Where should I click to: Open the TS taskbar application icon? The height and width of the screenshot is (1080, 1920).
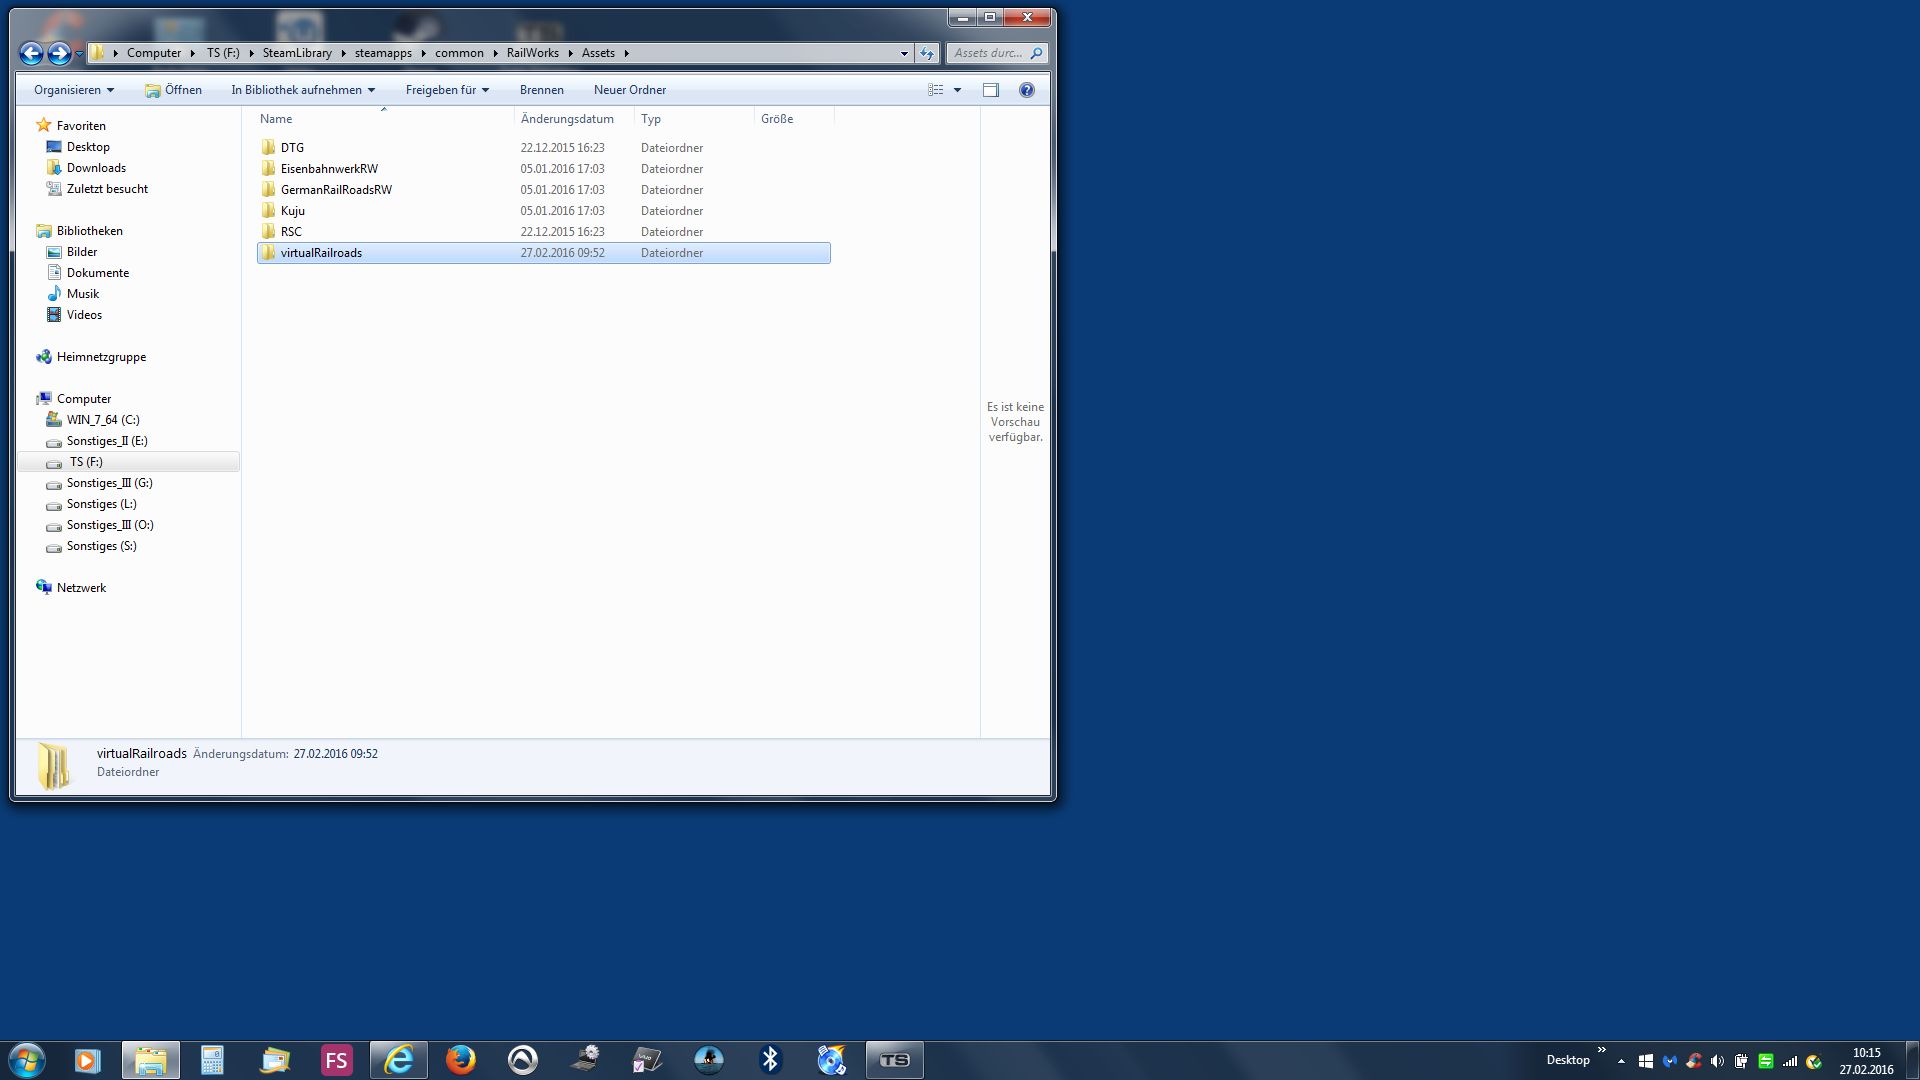coord(894,1060)
